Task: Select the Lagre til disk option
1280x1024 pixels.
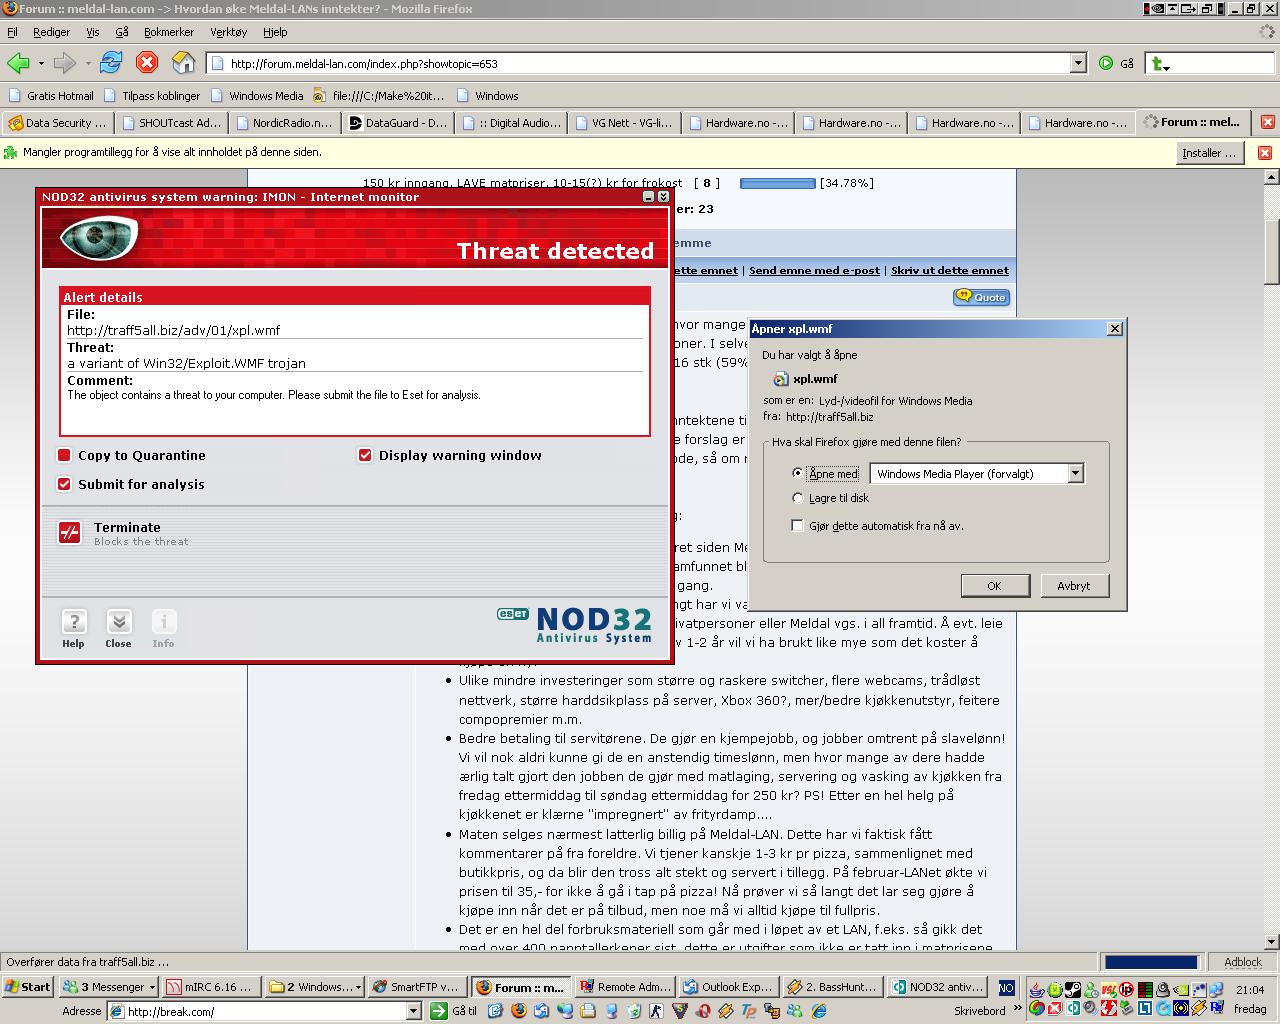Action: [x=797, y=497]
